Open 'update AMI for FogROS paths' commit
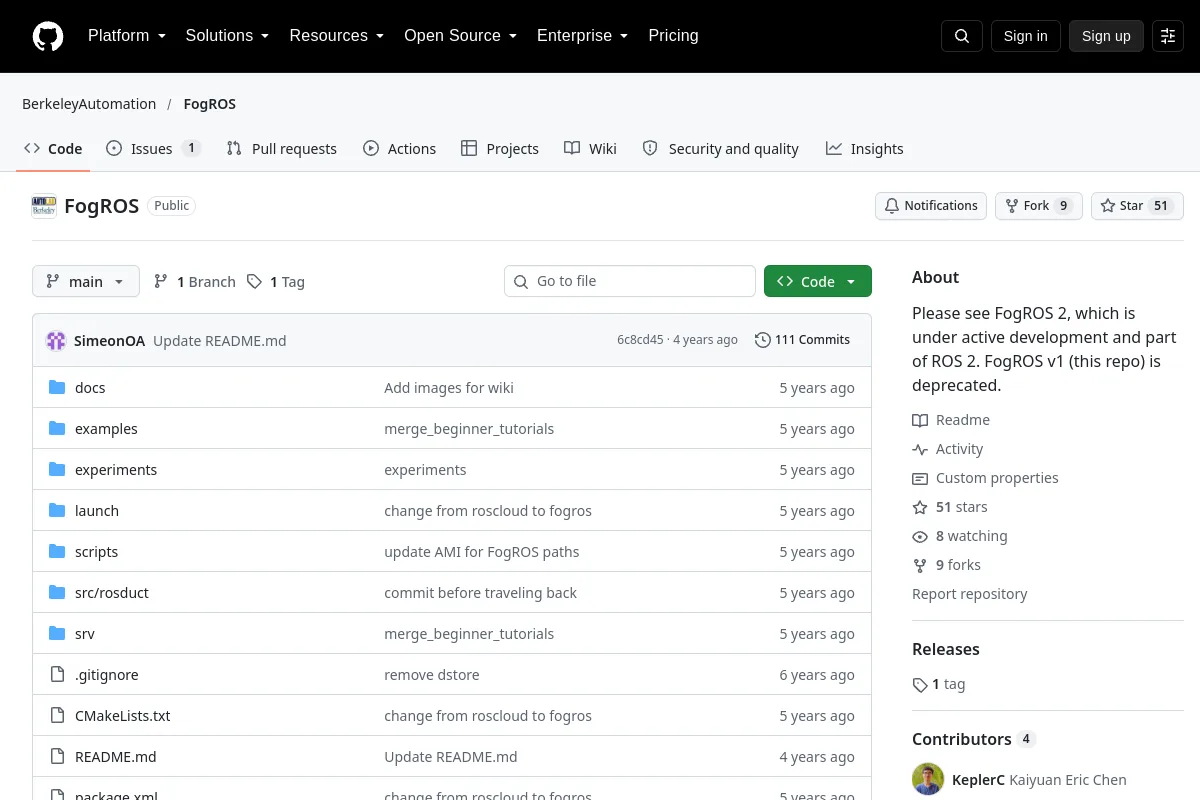Image resolution: width=1200 pixels, height=800 pixels. (482, 552)
